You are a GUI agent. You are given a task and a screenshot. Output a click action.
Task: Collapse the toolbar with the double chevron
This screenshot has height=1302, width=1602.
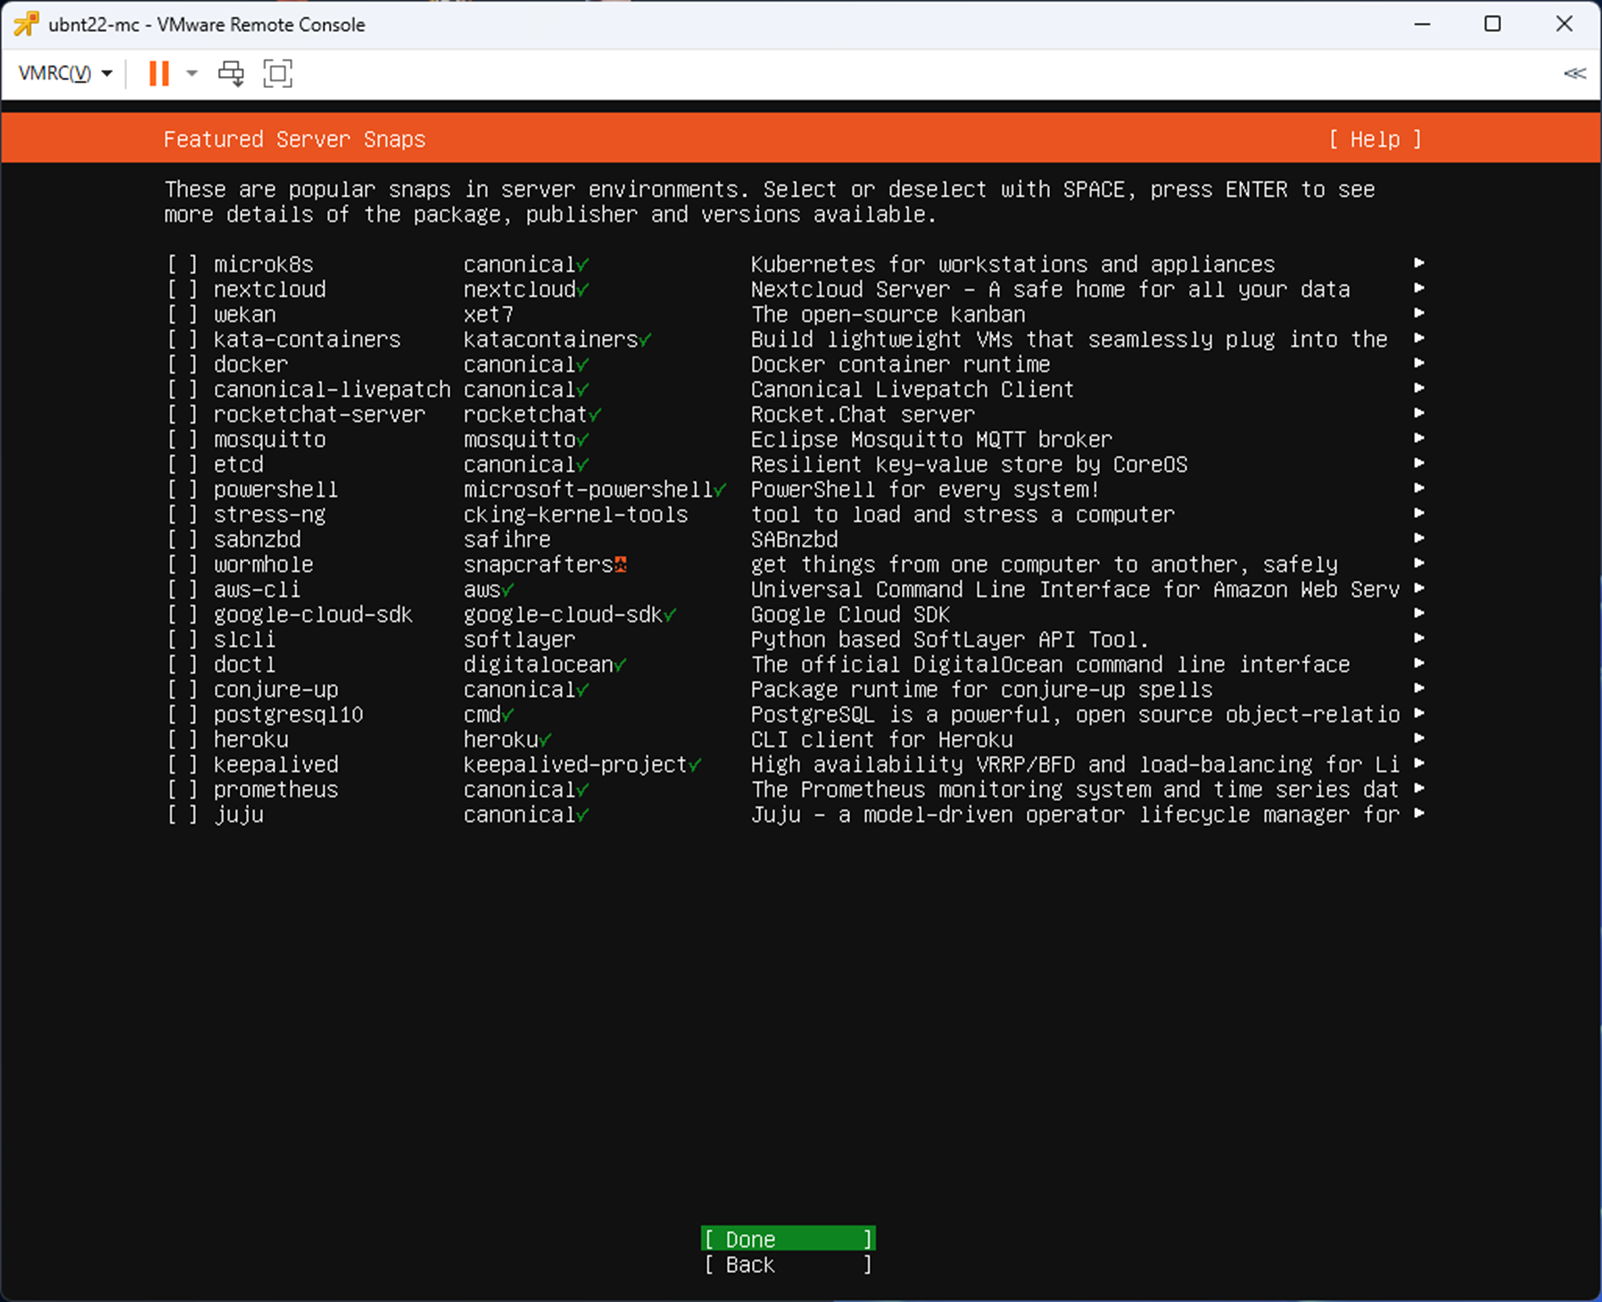point(1574,73)
